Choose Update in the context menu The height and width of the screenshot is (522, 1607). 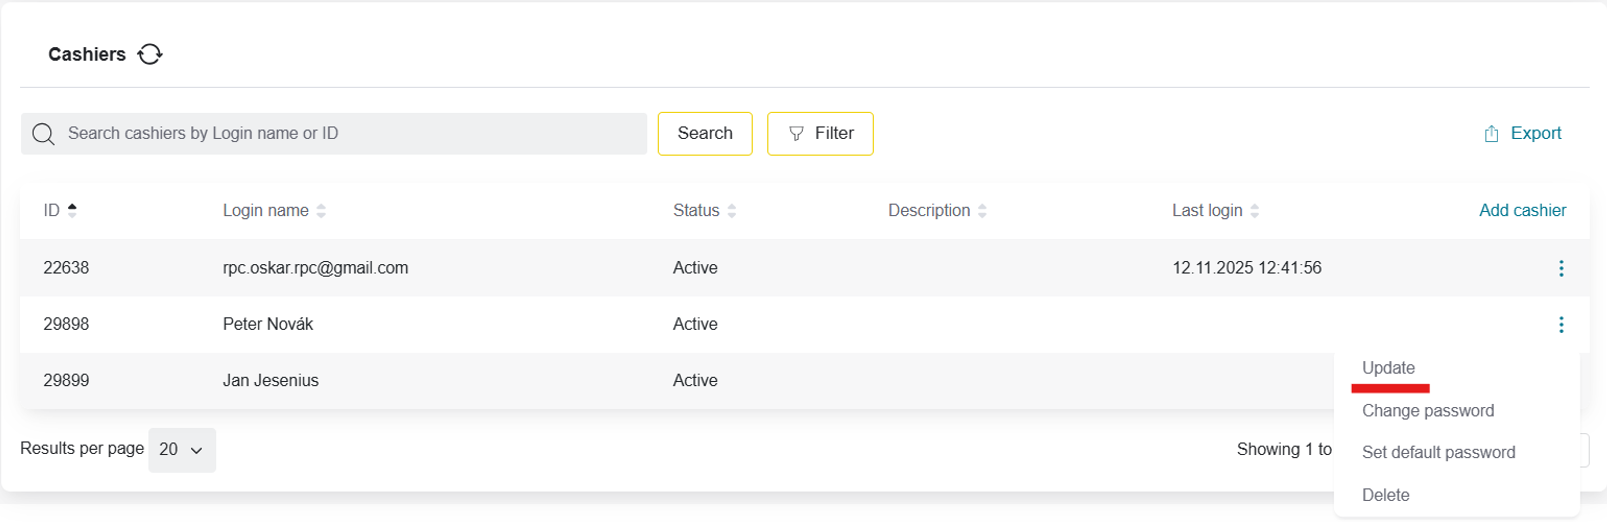[x=1388, y=368]
